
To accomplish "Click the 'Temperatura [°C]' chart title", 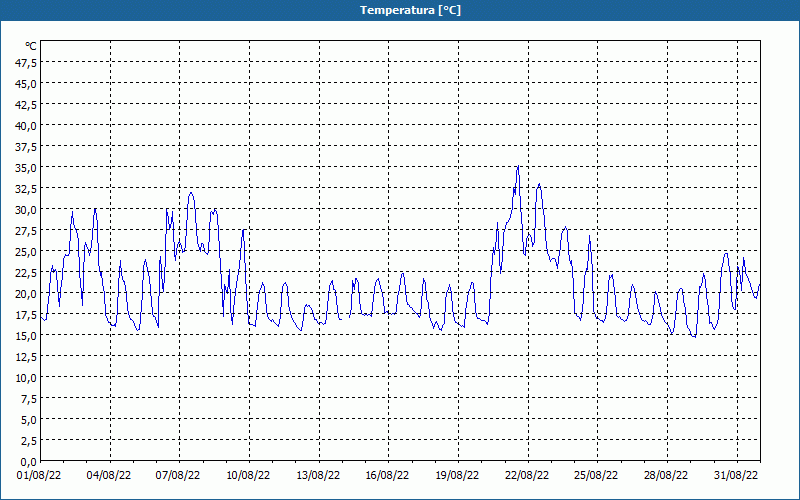I will coord(410,10).
